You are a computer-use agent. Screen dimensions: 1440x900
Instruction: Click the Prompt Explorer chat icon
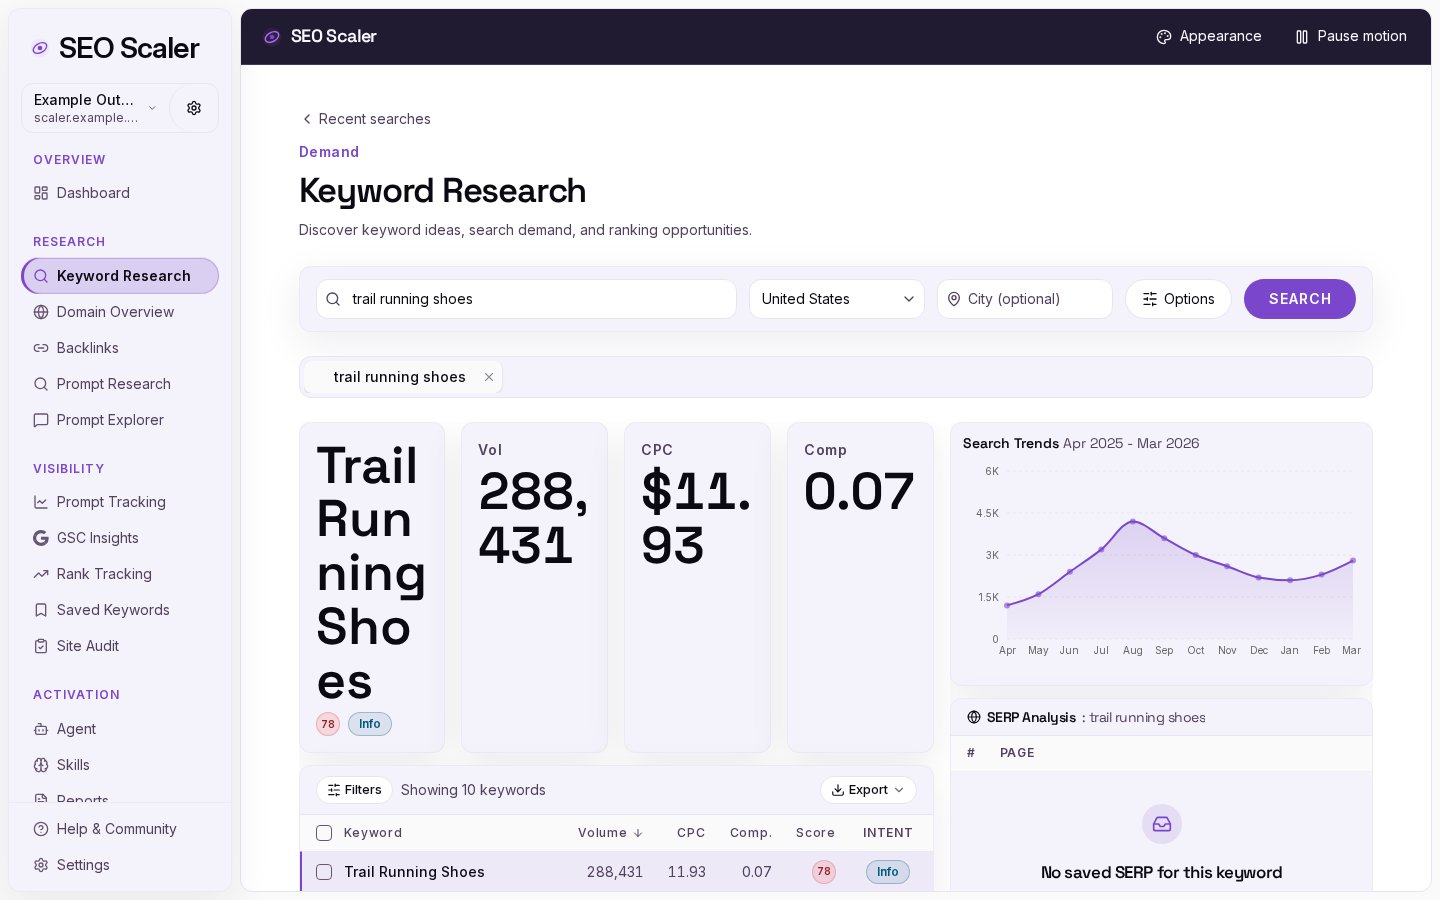click(41, 420)
